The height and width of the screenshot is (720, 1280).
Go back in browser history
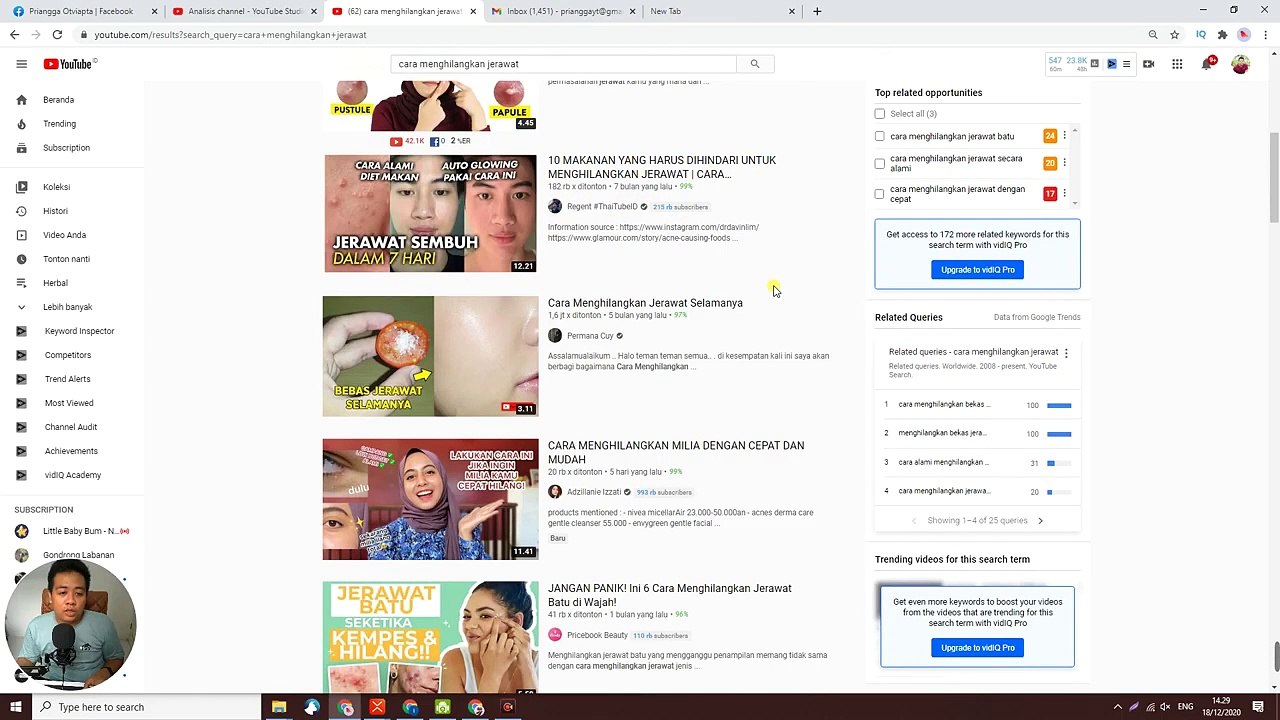(14, 35)
